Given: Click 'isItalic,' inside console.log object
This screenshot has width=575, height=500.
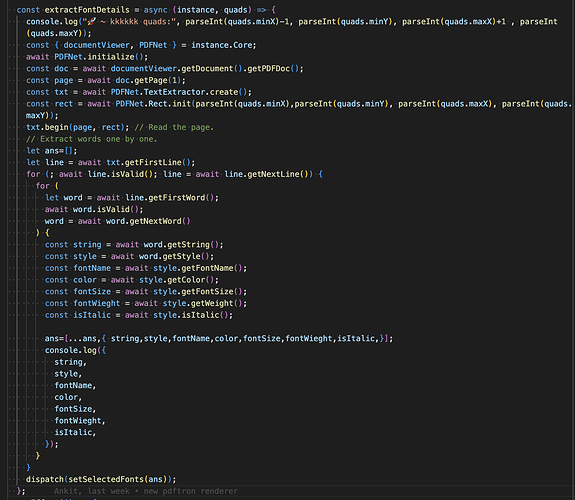Looking at the screenshot, I should [x=75, y=433].
